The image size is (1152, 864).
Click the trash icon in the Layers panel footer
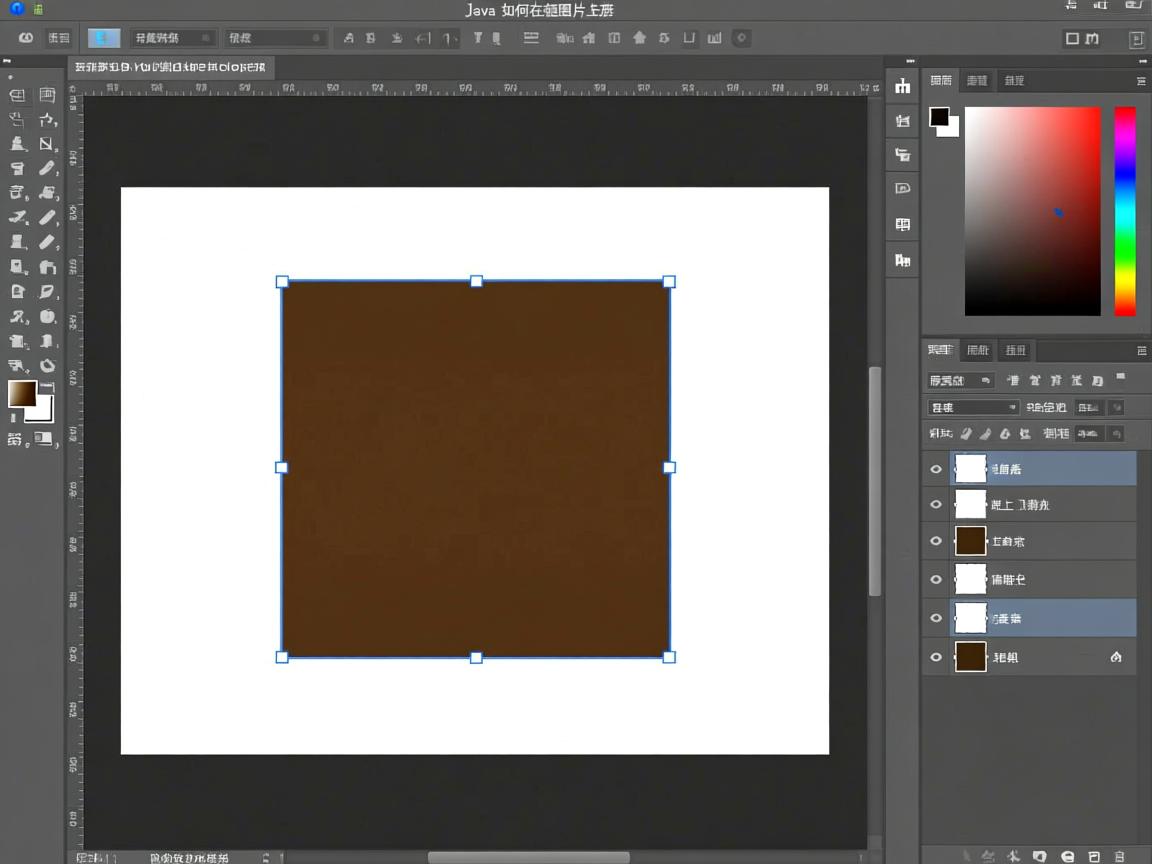point(1121,856)
